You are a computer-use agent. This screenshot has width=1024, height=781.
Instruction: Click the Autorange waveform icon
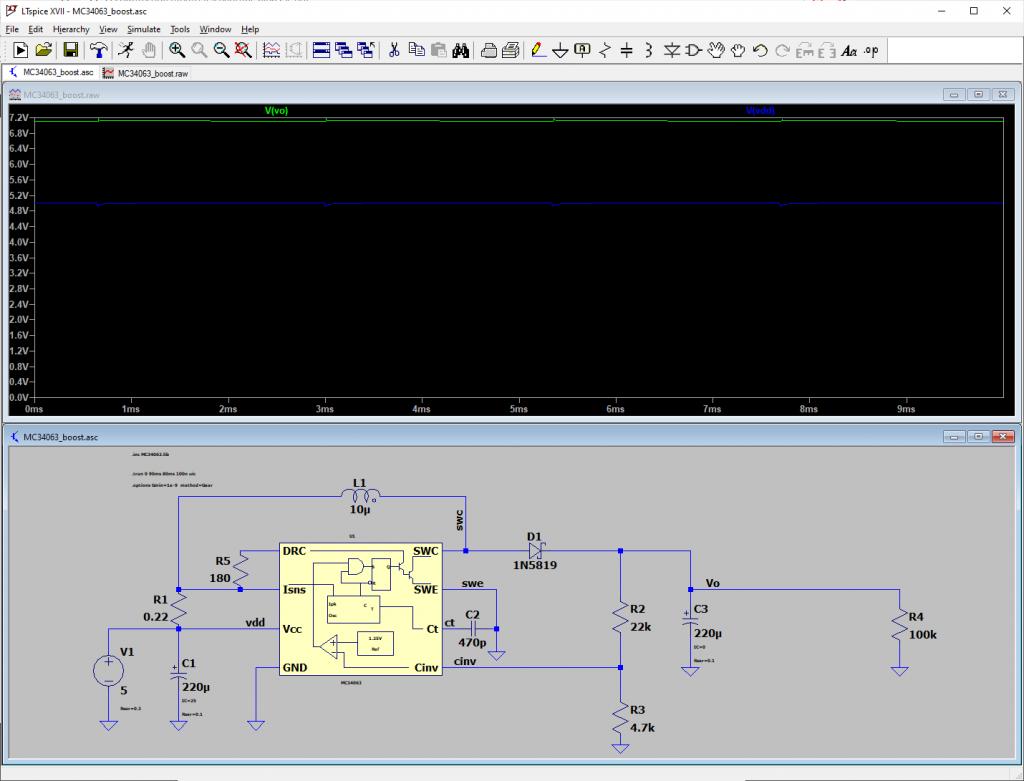click(271, 50)
